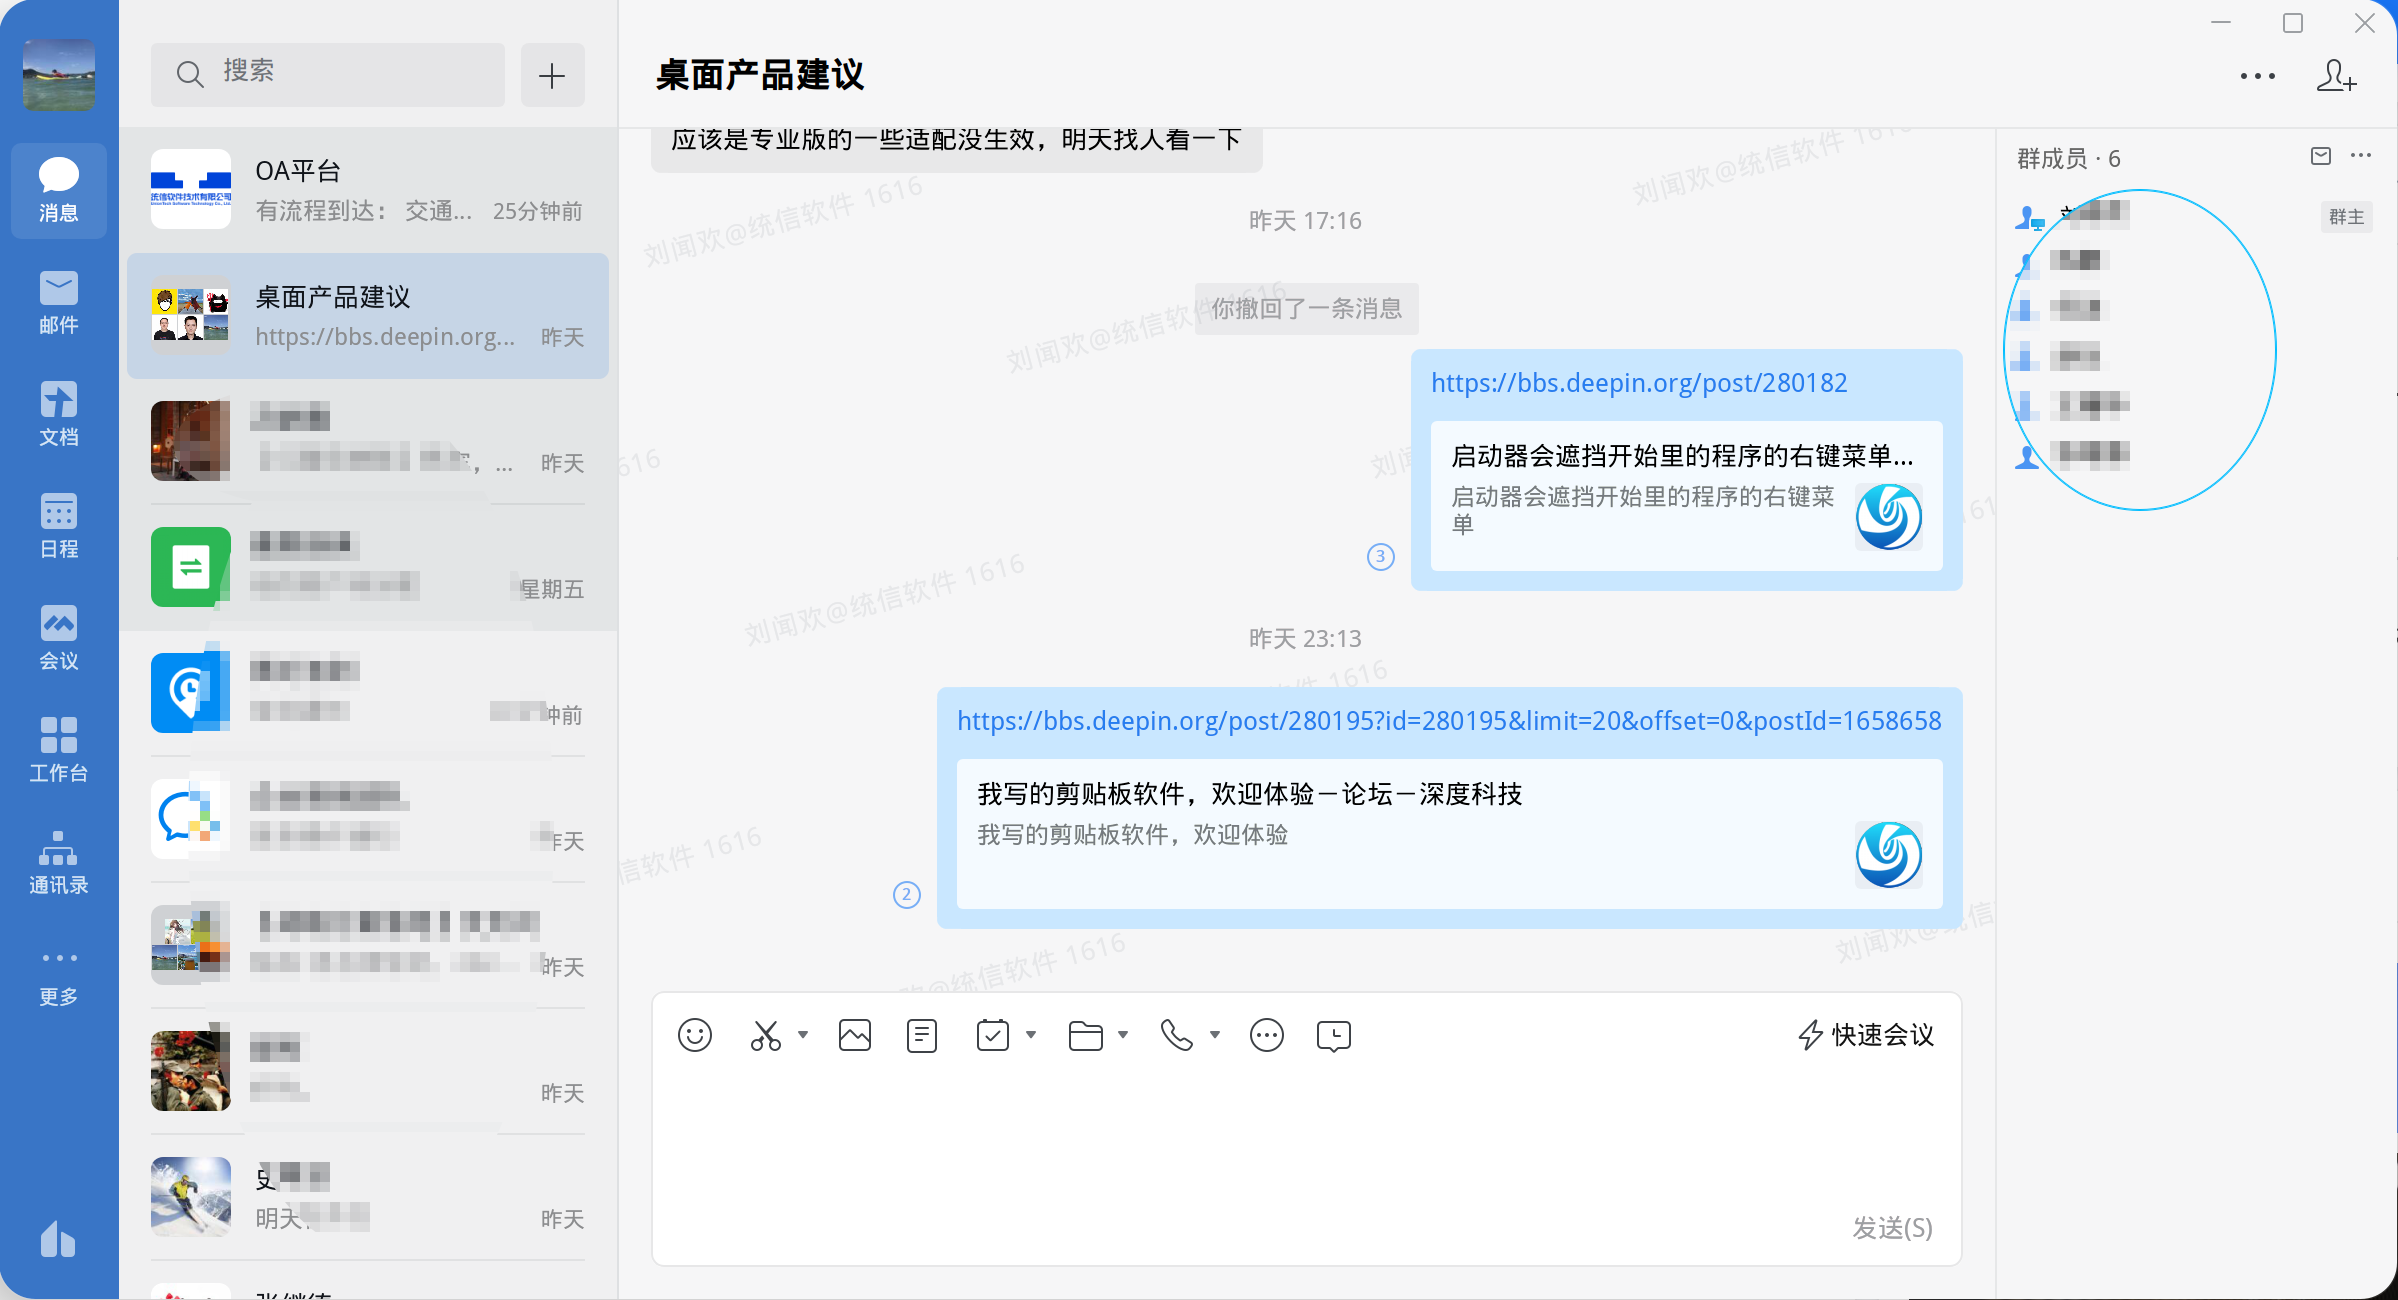2398x1300 pixels.
Task: Show 更多 options in sidebar
Action: click(x=59, y=978)
